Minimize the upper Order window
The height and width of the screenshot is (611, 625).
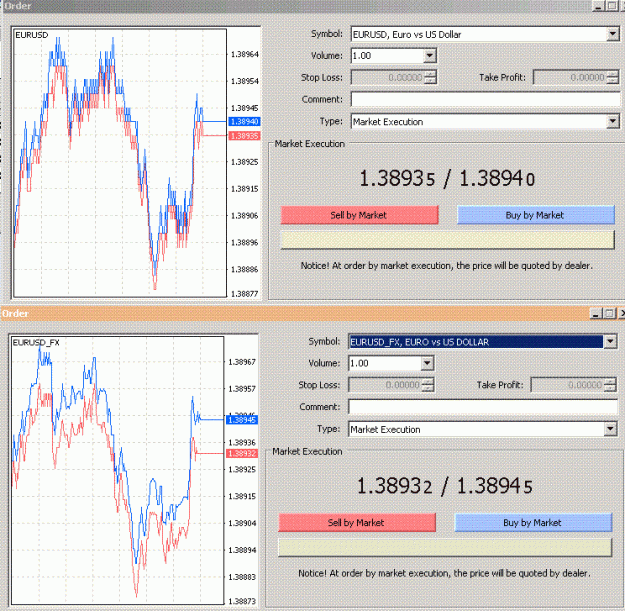(x=597, y=6)
